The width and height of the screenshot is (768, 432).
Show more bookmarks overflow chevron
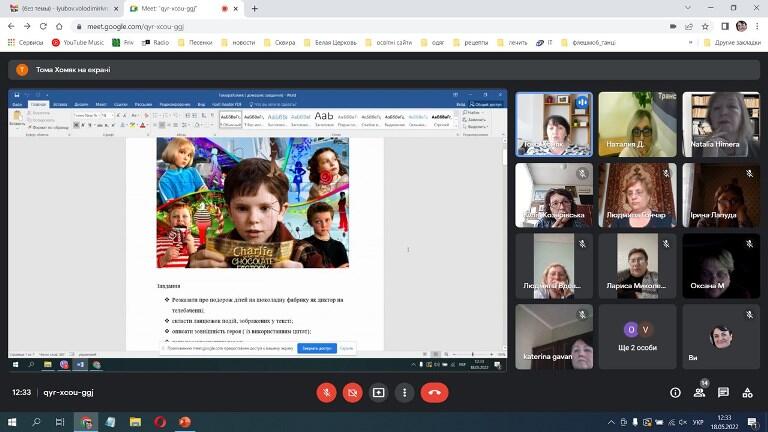click(691, 43)
